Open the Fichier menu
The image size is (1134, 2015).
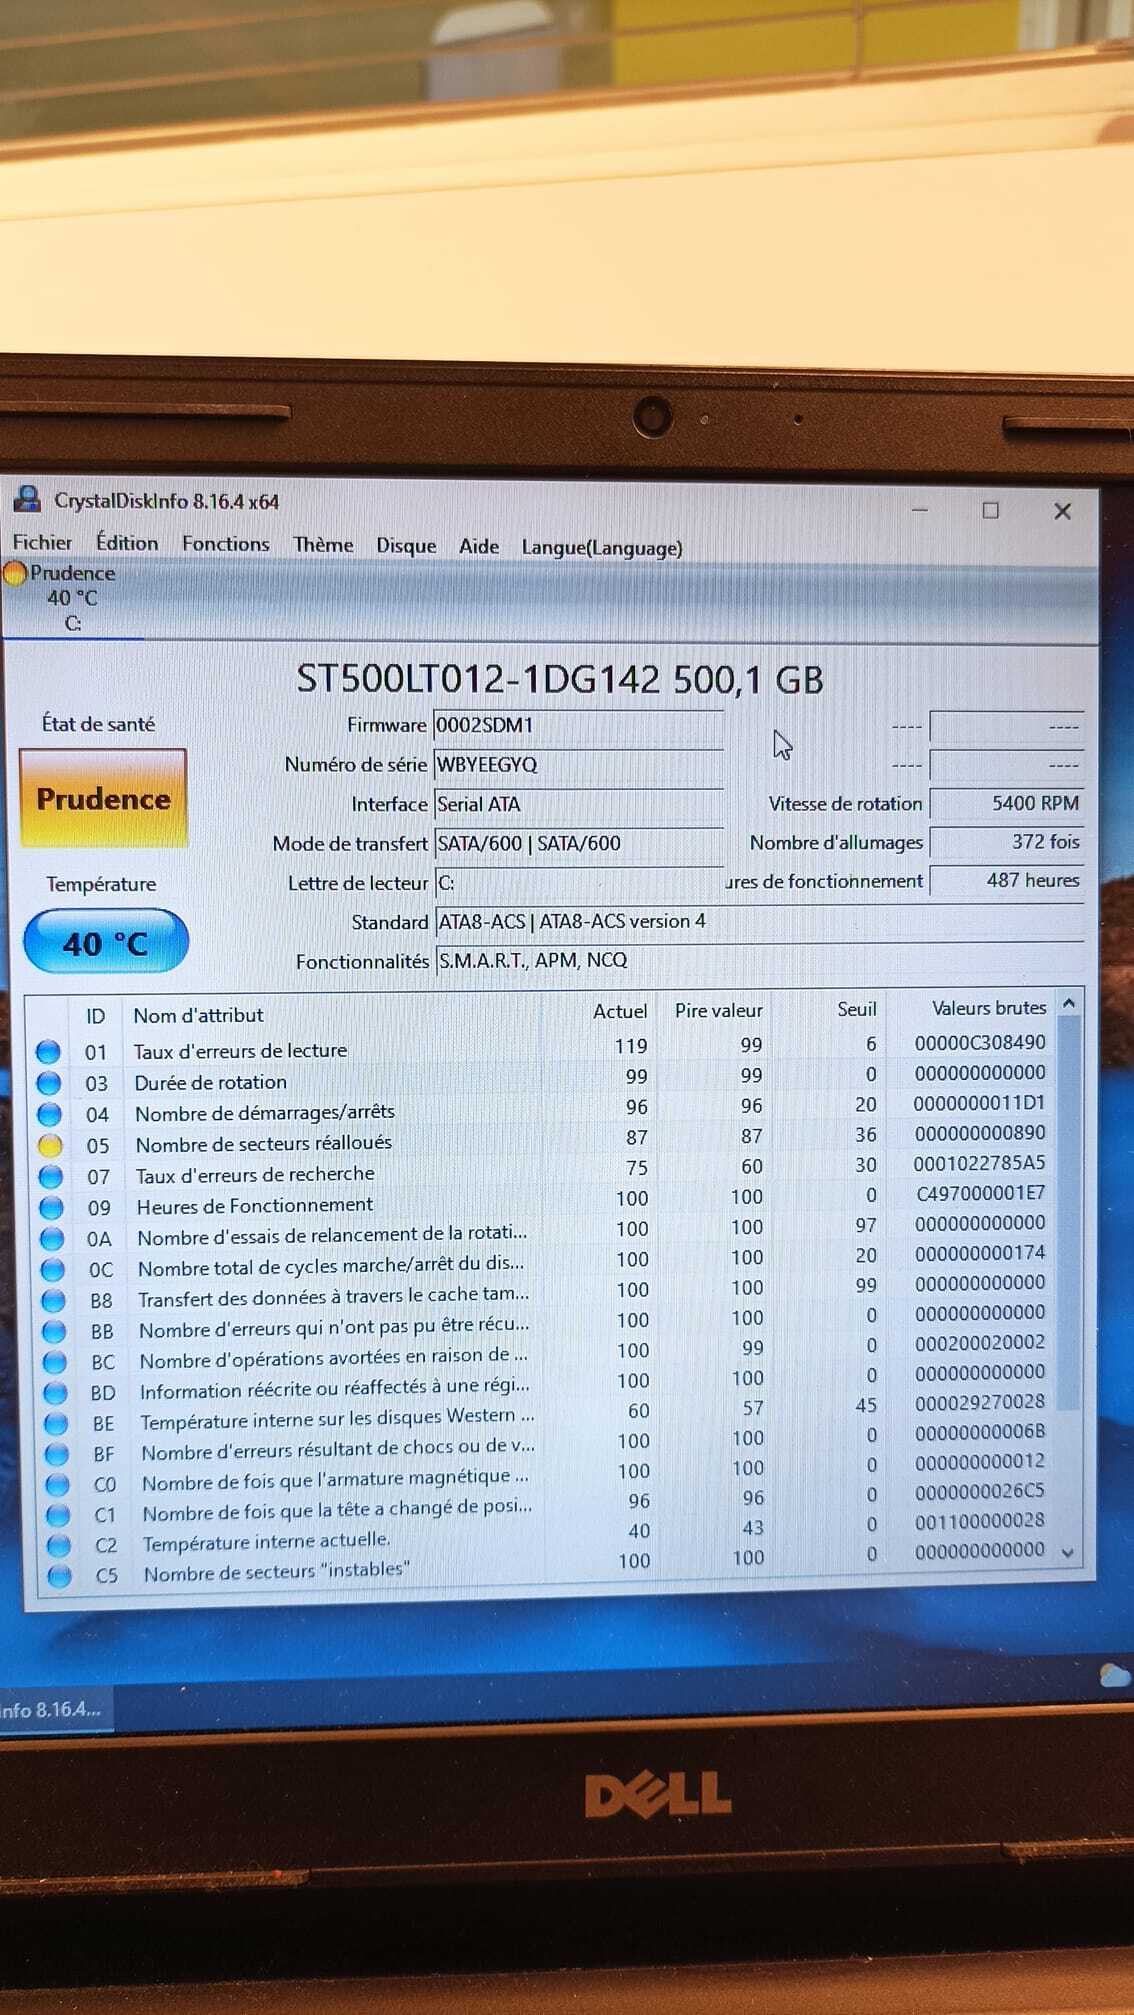pyautogui.click(x=41, y=542)
